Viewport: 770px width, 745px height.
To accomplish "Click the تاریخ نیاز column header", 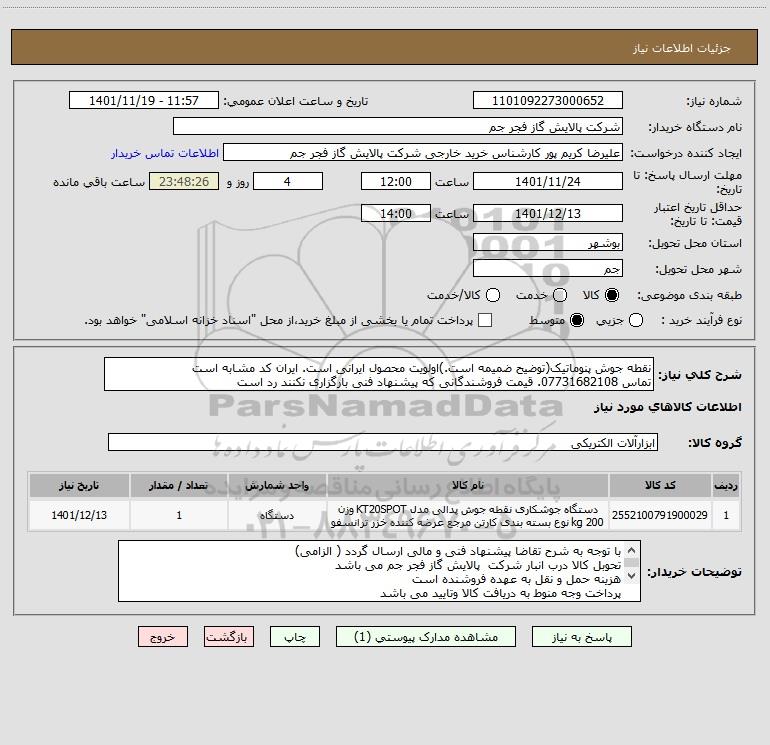I will tap(79, 485).
